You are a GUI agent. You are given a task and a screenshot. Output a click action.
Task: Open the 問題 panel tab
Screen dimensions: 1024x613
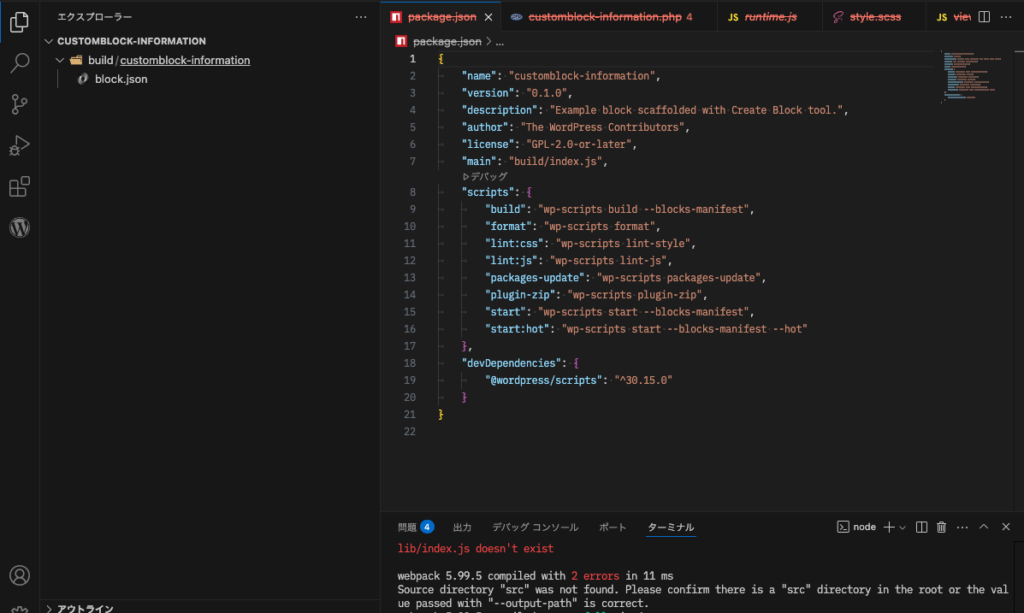tap(407, 527)
